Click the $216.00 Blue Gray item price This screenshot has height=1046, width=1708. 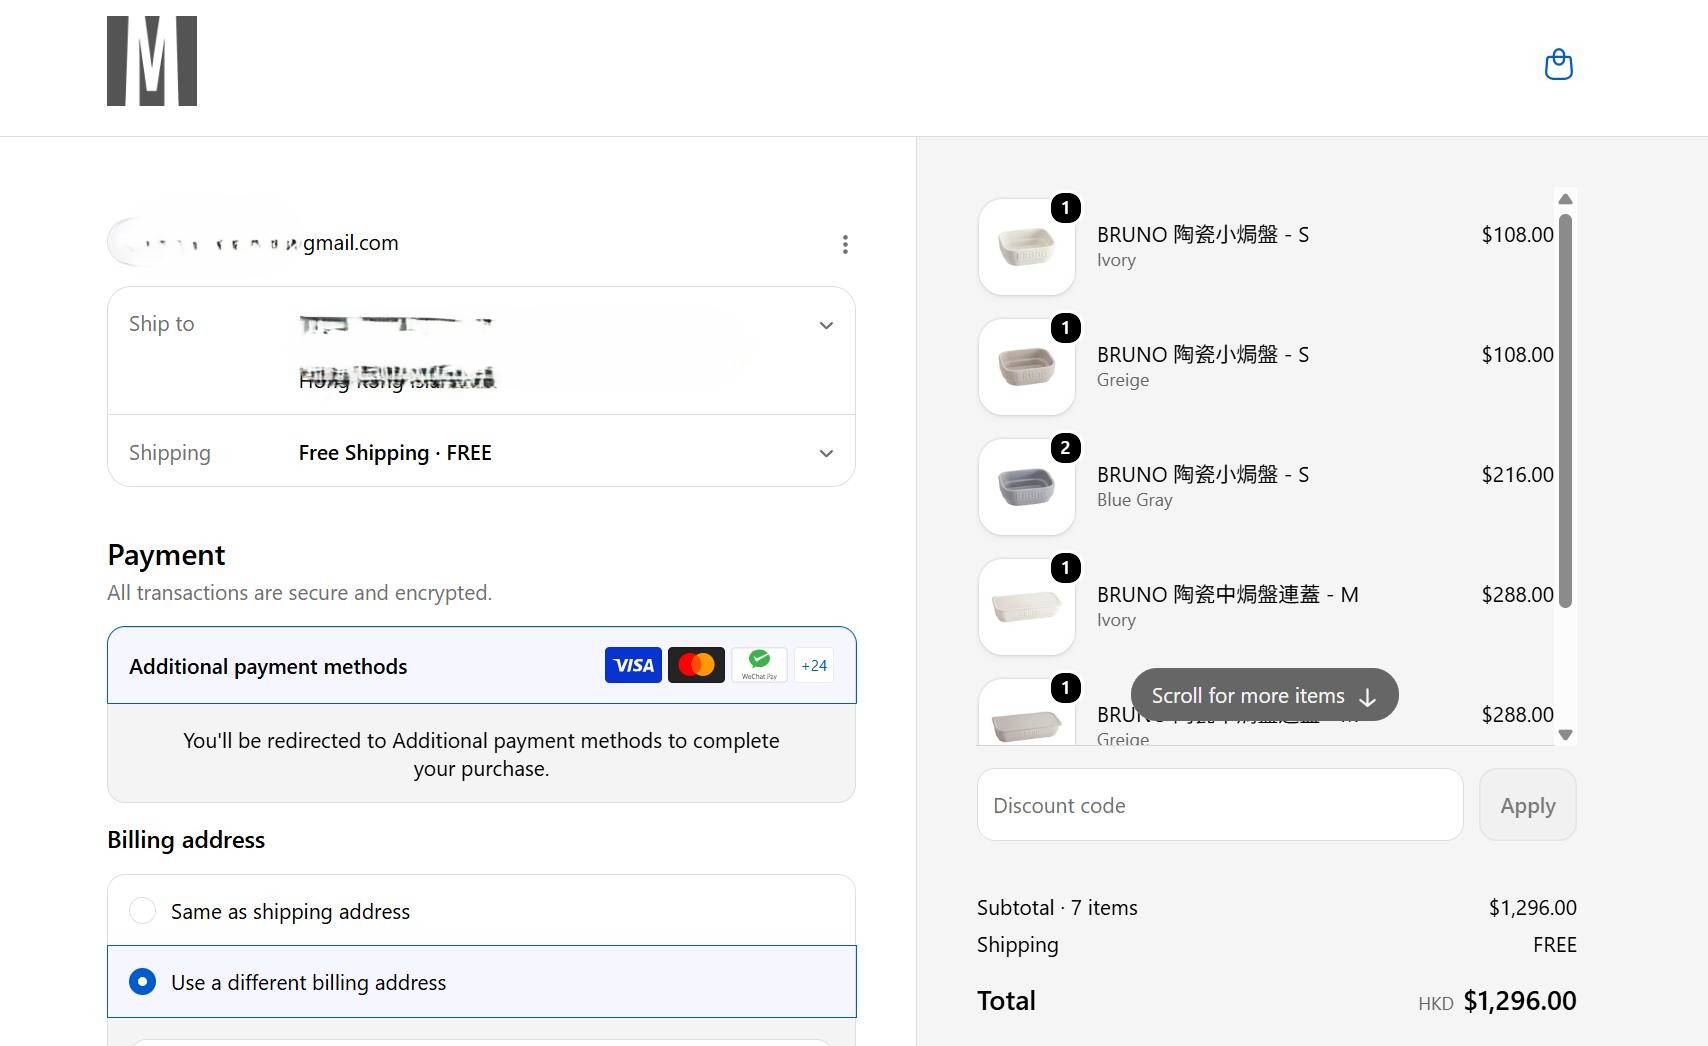pos(1517,475)
